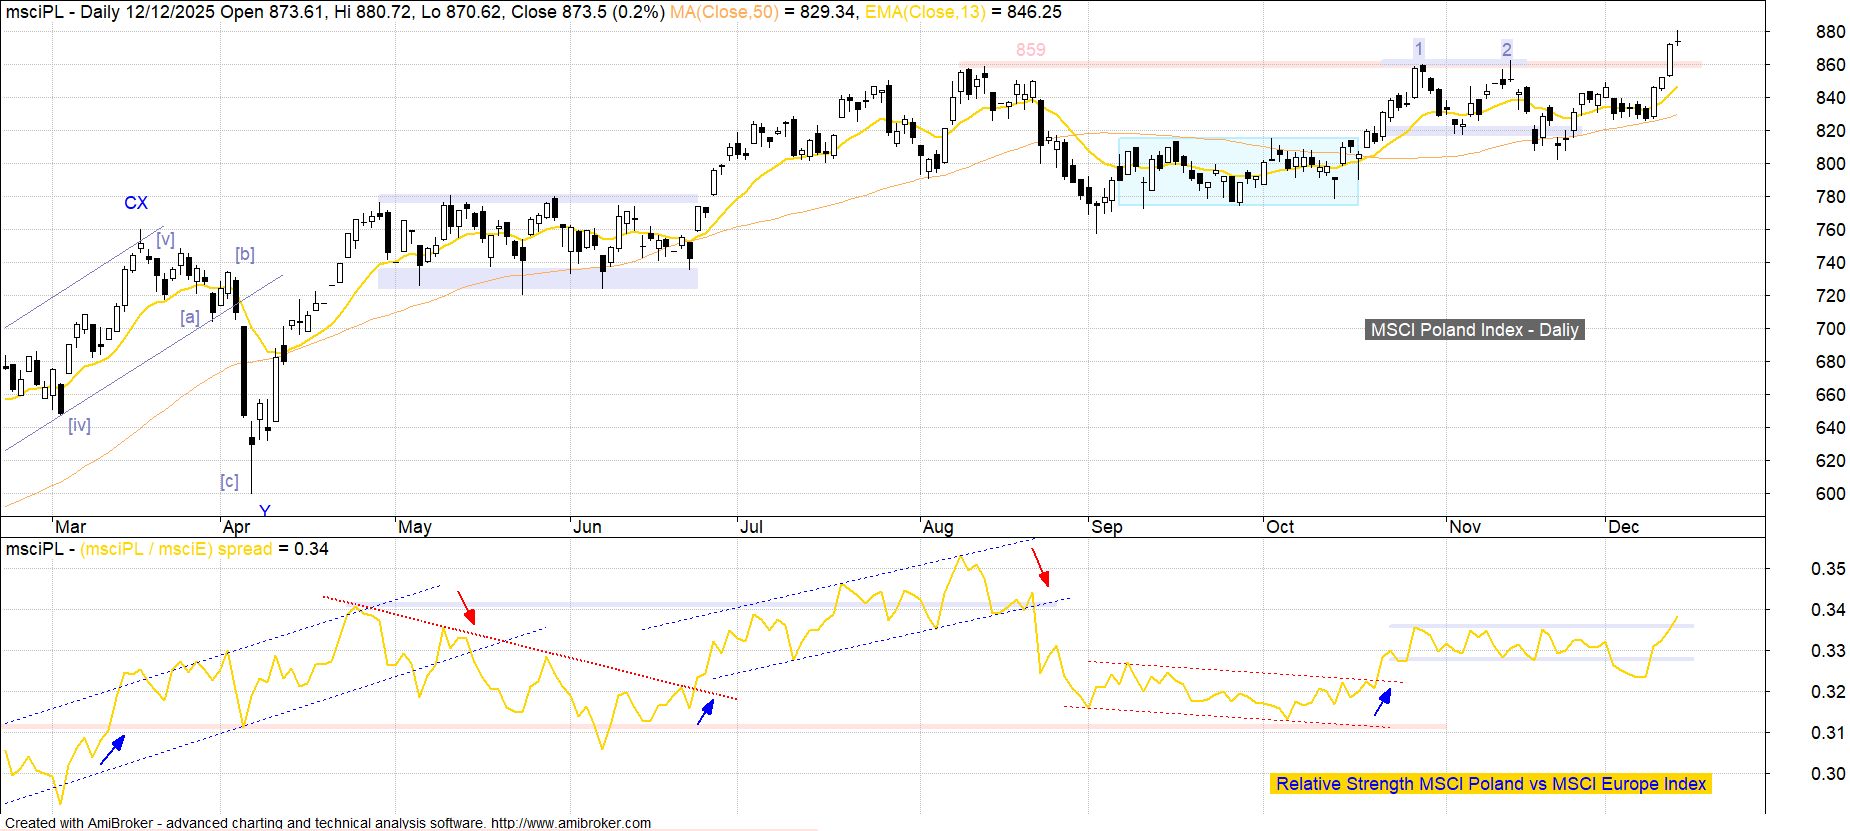Screen dimensions: 1850x831
Task: Click the Relative Strength MSCI Poland vs Europe label
Action: point(1490,784)
